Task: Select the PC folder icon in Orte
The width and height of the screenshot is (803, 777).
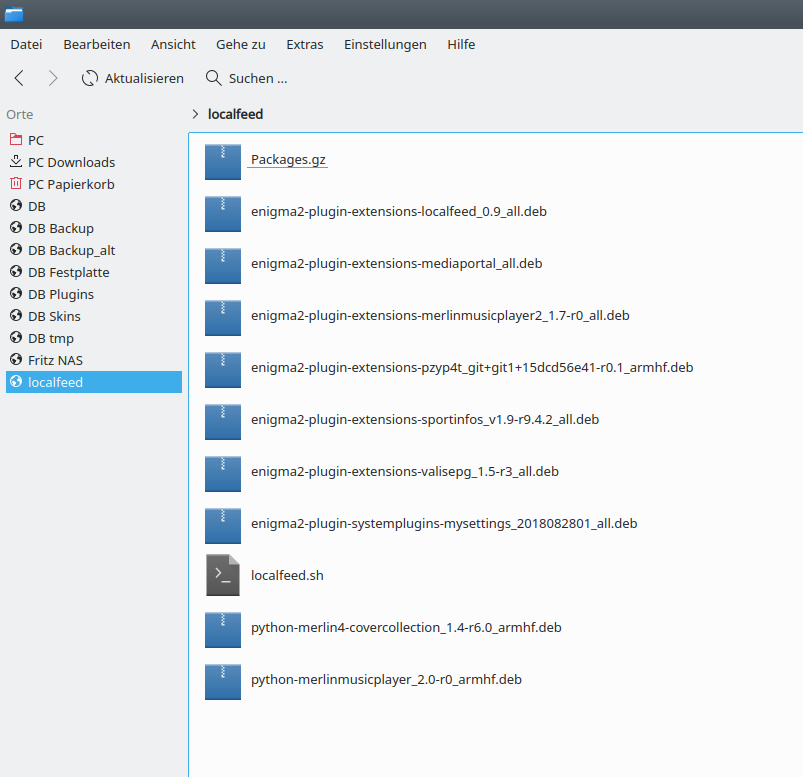Action: 16,139
